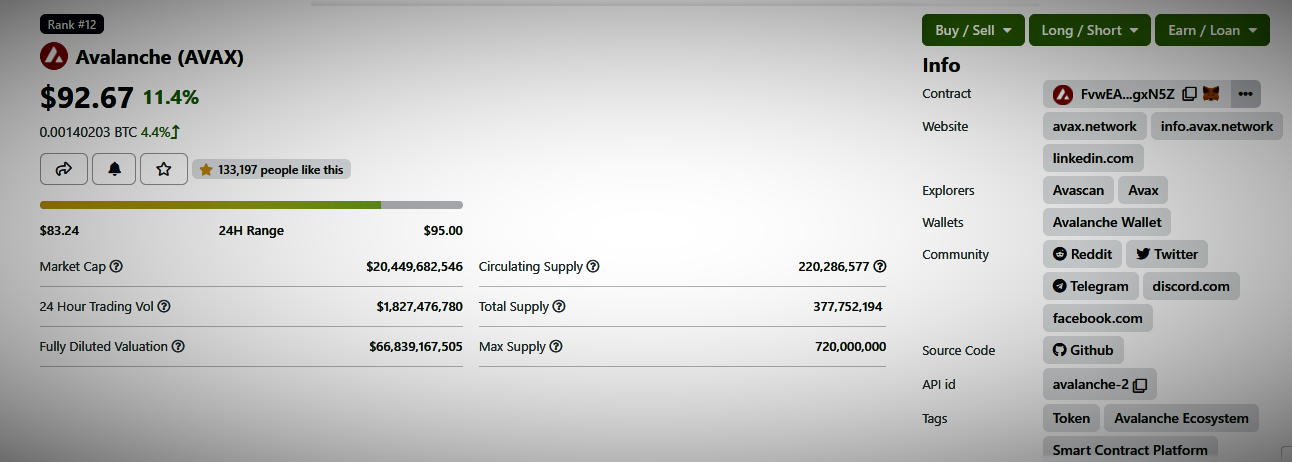The image size is (1292, 462).
Task: Select the Avalanche Ecosystem tag
Action: point(1181,418)
